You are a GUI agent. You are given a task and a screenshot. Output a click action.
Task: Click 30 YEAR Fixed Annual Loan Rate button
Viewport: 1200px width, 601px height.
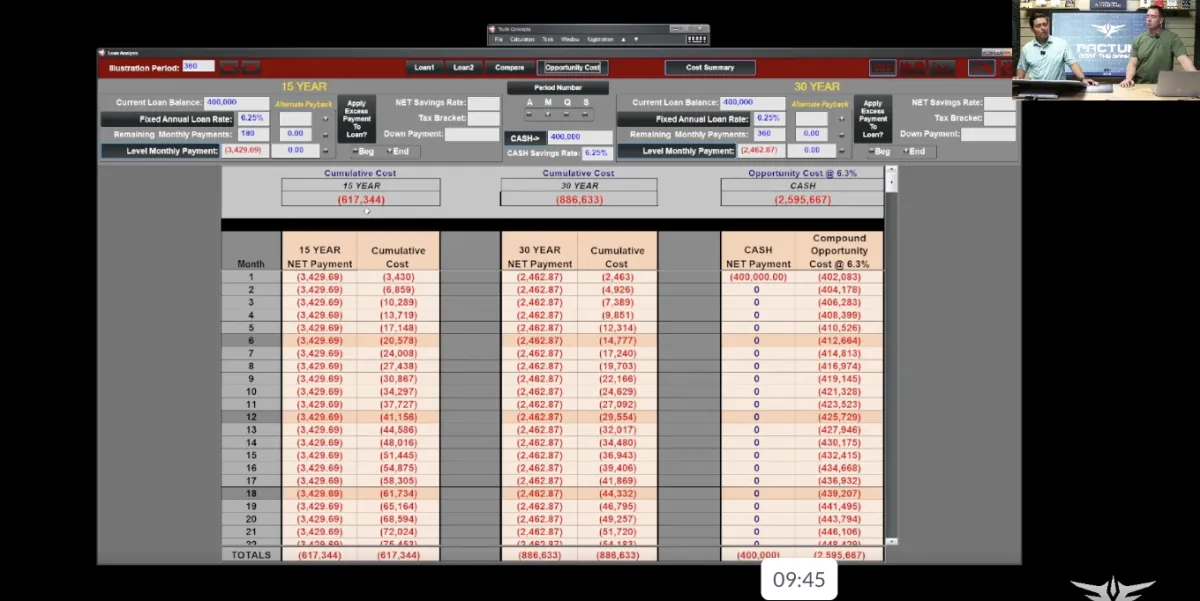[684, 119]
